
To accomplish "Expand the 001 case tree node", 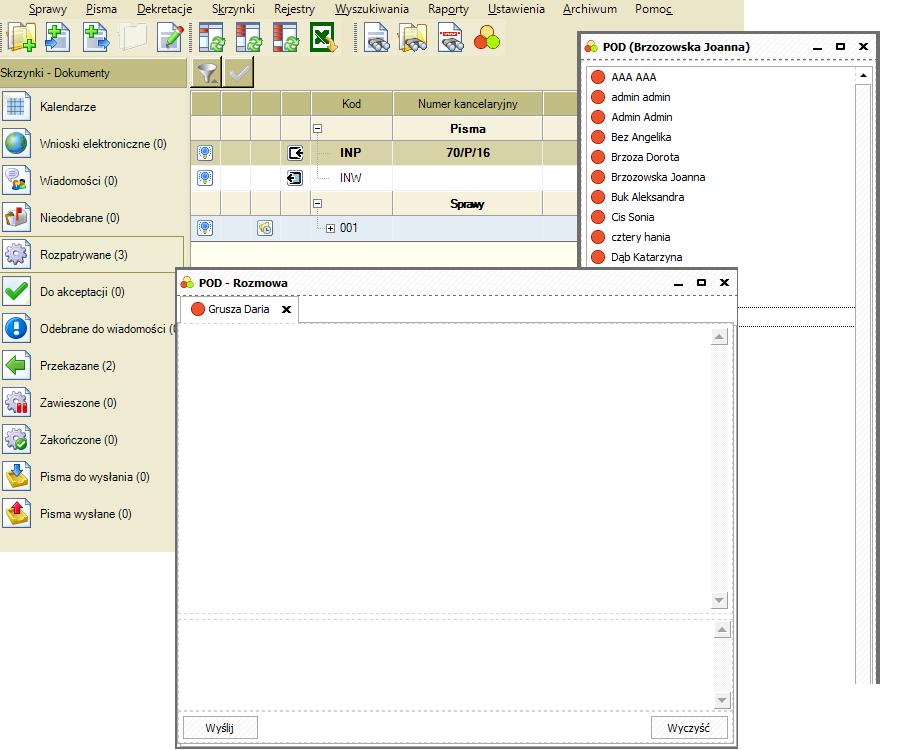I will coord(330,228).
